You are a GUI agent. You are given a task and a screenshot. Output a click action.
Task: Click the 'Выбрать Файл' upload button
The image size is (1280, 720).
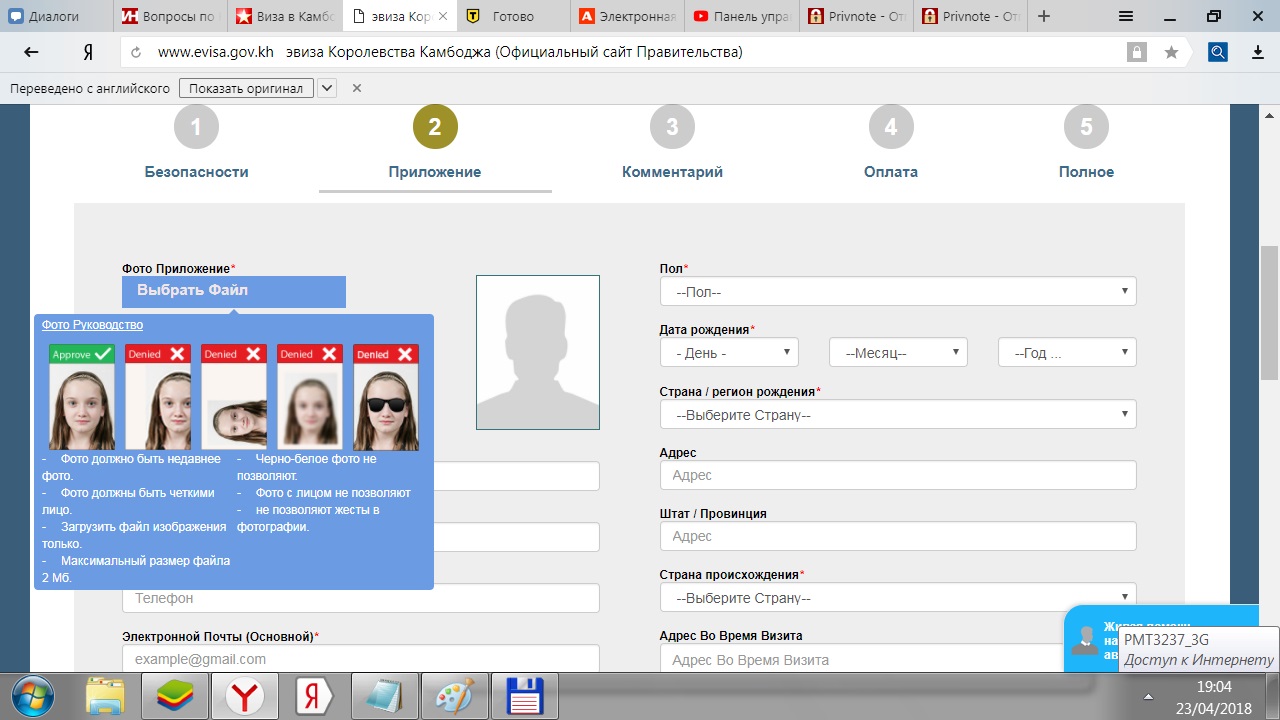coord(233,291)
